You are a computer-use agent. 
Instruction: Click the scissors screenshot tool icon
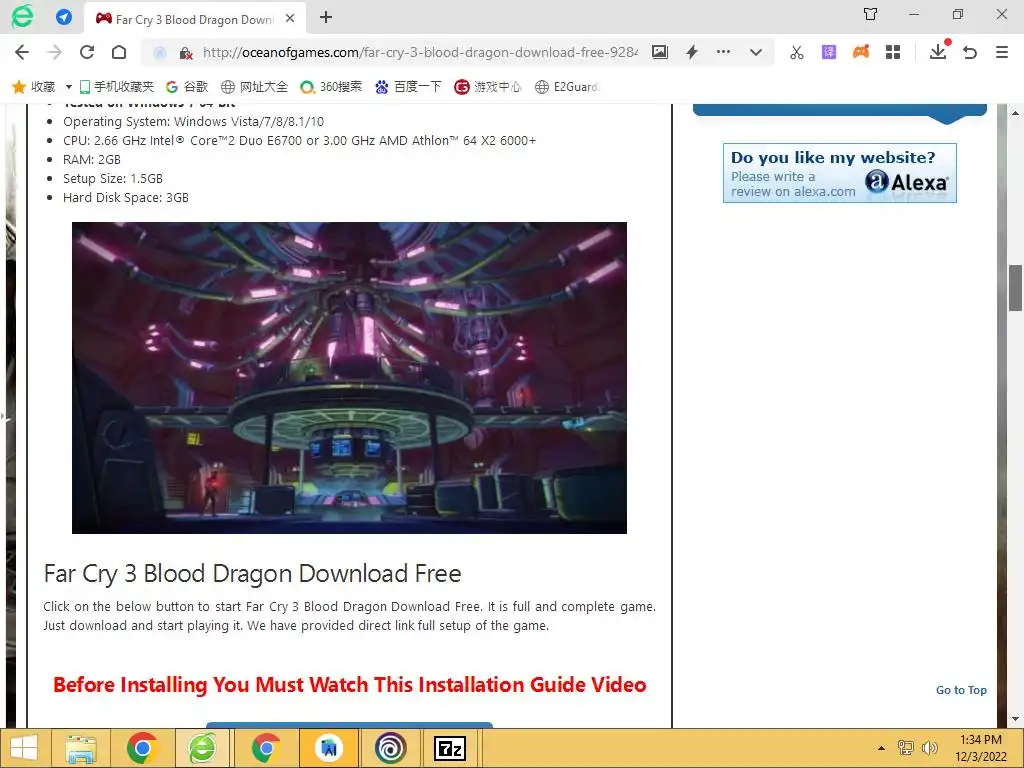pos(797,52)
